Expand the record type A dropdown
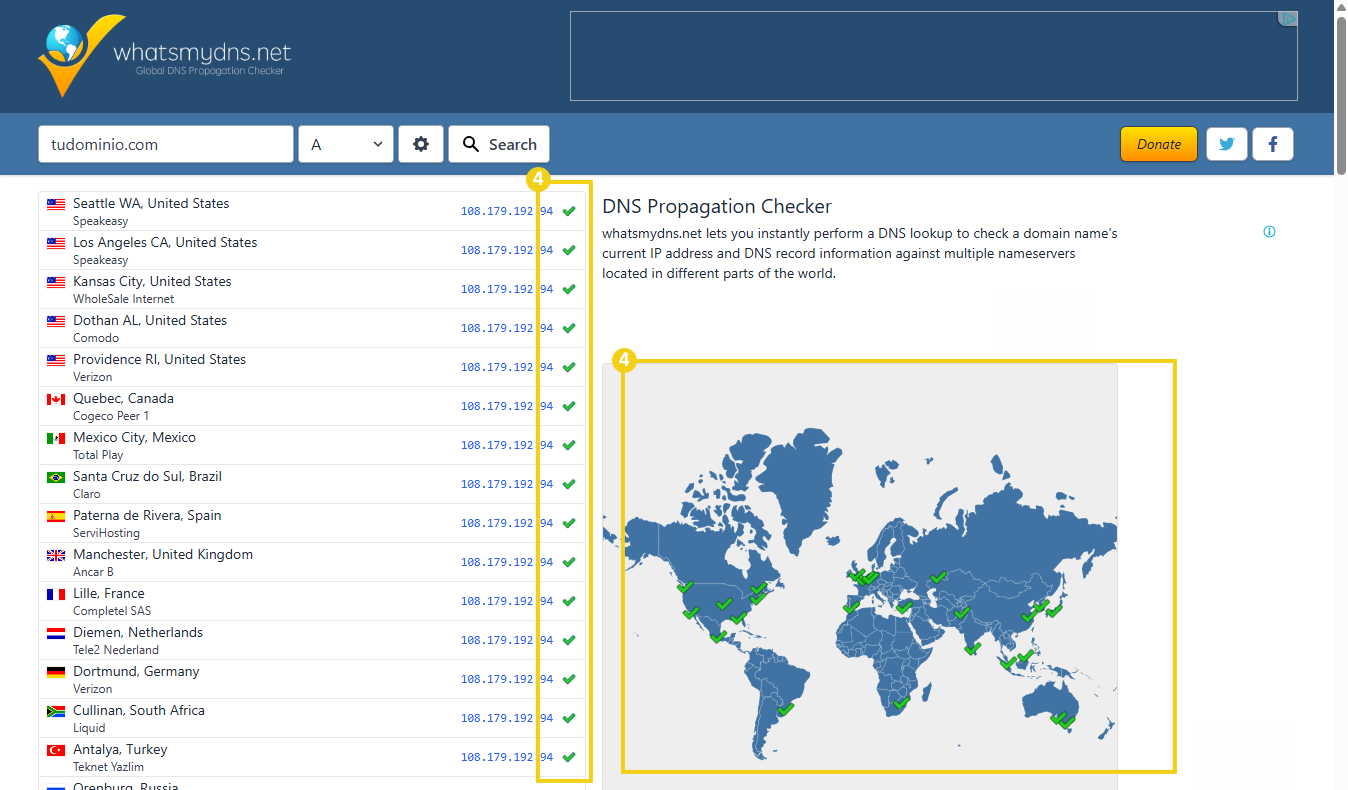 click(x=346, y=144)
